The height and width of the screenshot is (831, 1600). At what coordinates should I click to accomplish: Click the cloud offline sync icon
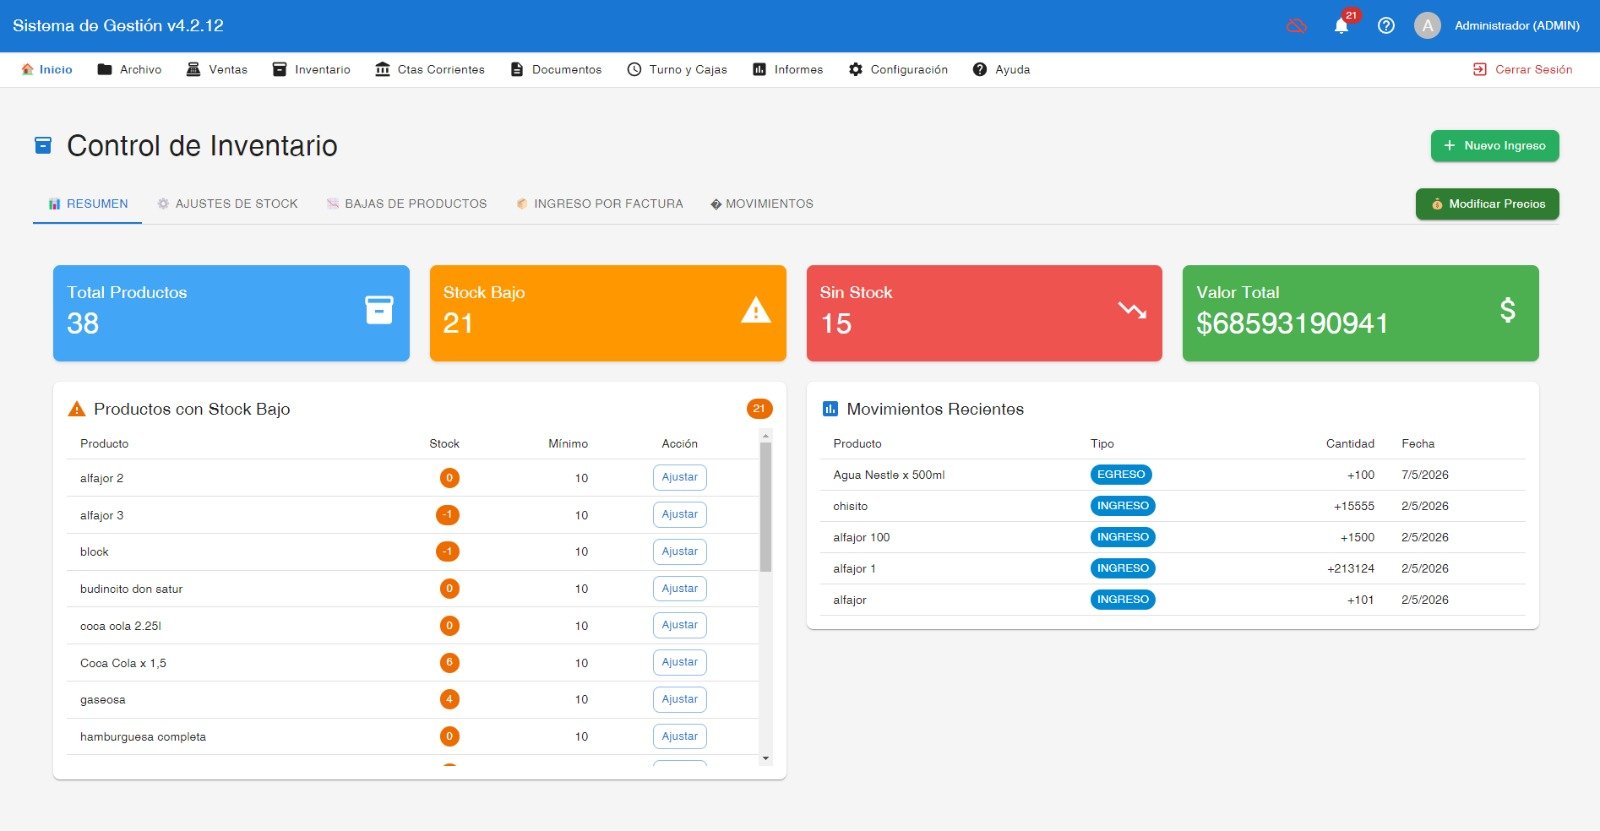click(x=1296, y=26)
